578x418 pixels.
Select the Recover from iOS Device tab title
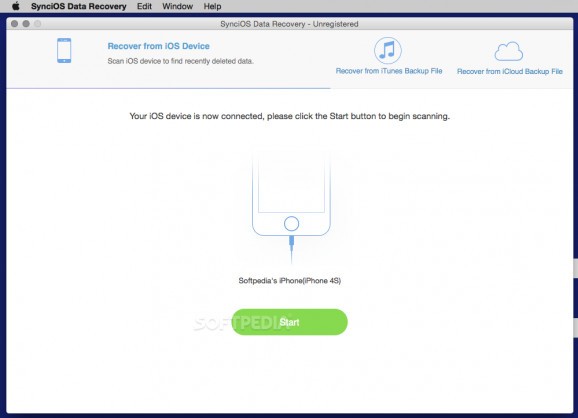coord(159,46)
